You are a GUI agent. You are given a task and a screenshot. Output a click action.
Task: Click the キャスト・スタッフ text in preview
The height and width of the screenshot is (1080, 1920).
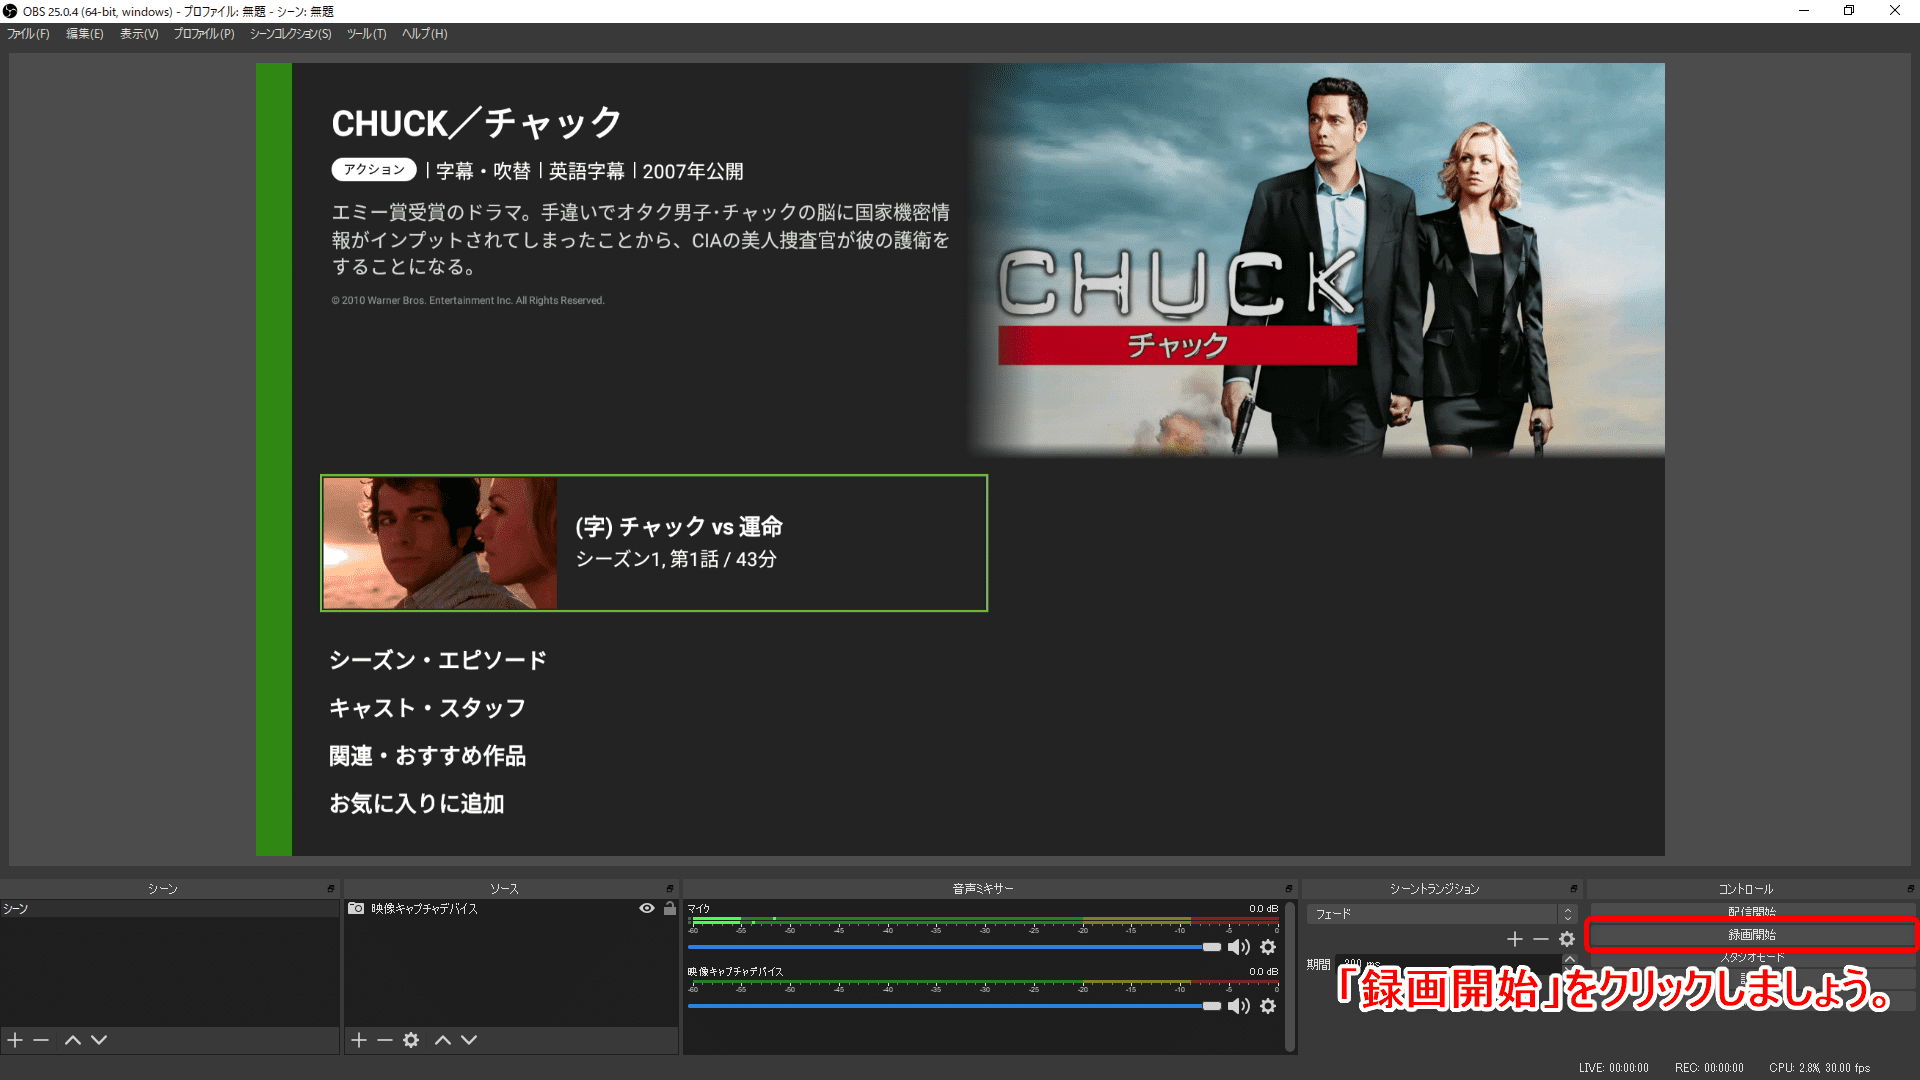(x=427, y=708)
